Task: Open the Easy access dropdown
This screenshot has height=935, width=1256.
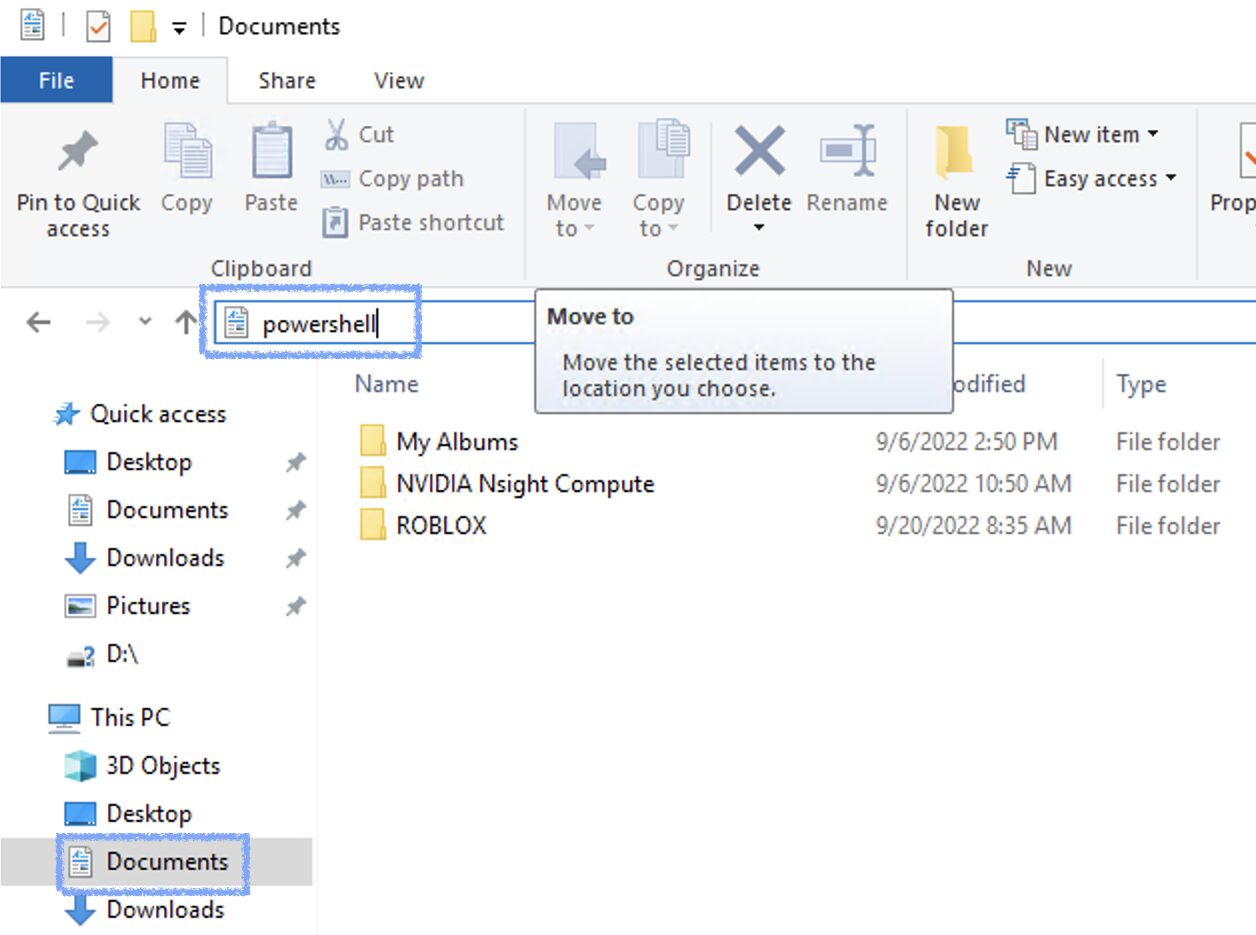Action: coord(1088,179)
